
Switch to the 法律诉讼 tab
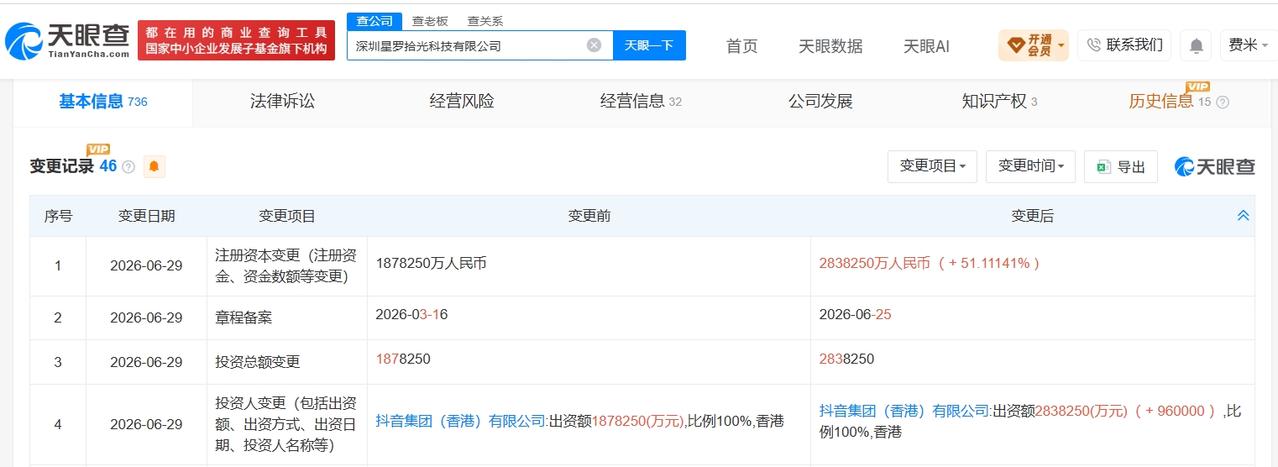(282, 101)
